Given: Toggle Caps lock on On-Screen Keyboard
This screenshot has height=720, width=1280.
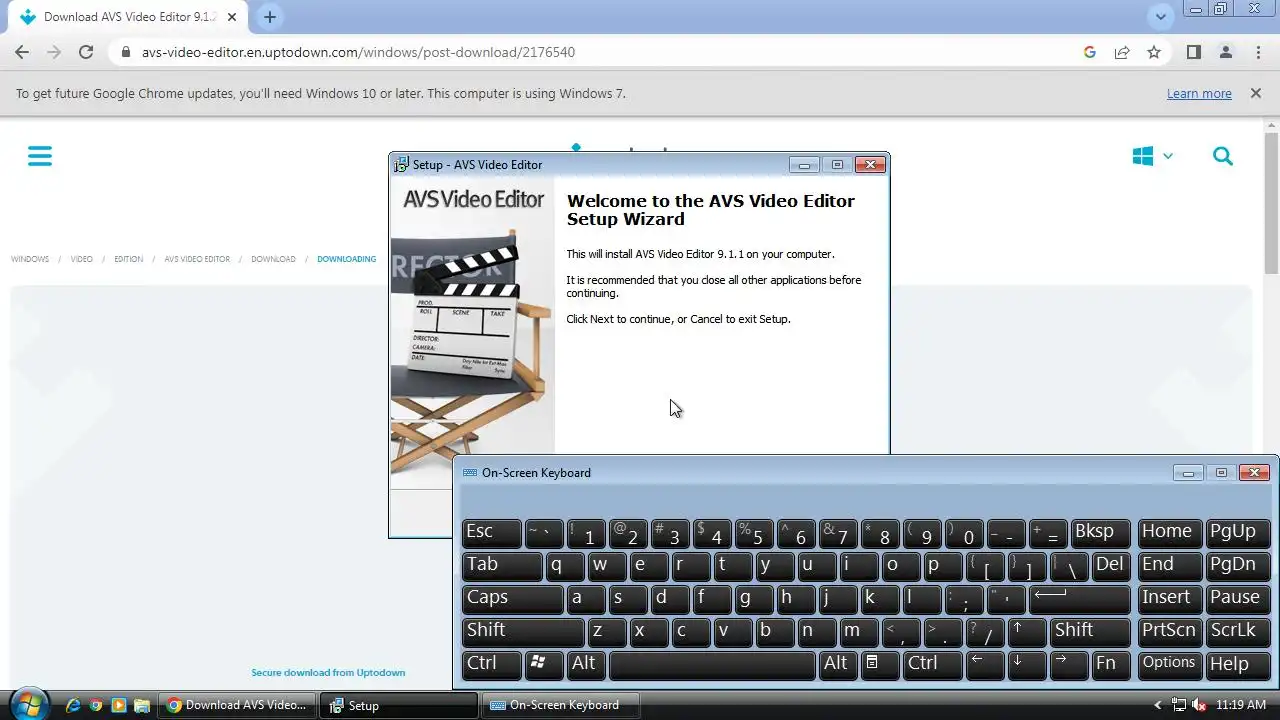Looking at the screenshot, I should tap(512, 599).
